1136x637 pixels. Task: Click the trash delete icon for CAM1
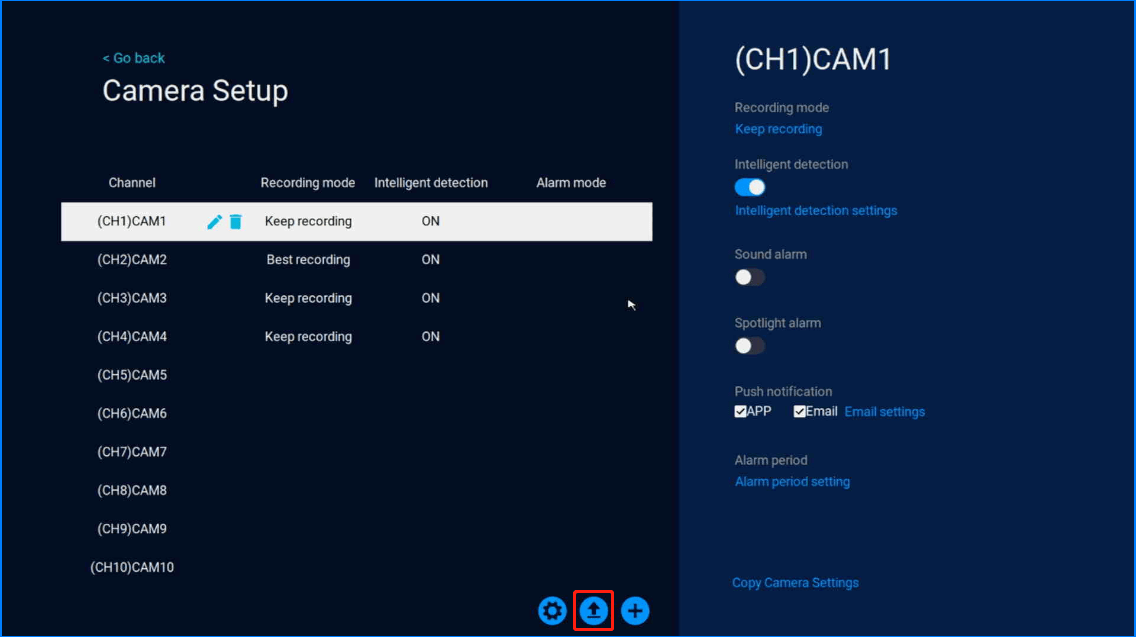pos(236,222)
